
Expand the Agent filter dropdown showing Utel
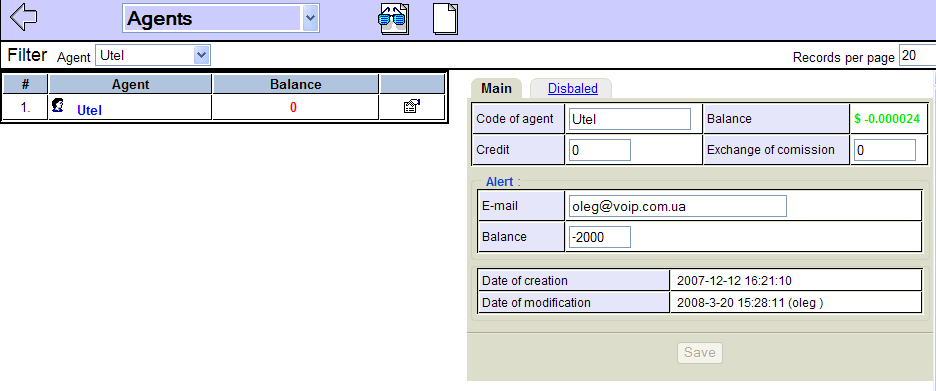pos(153,56)
